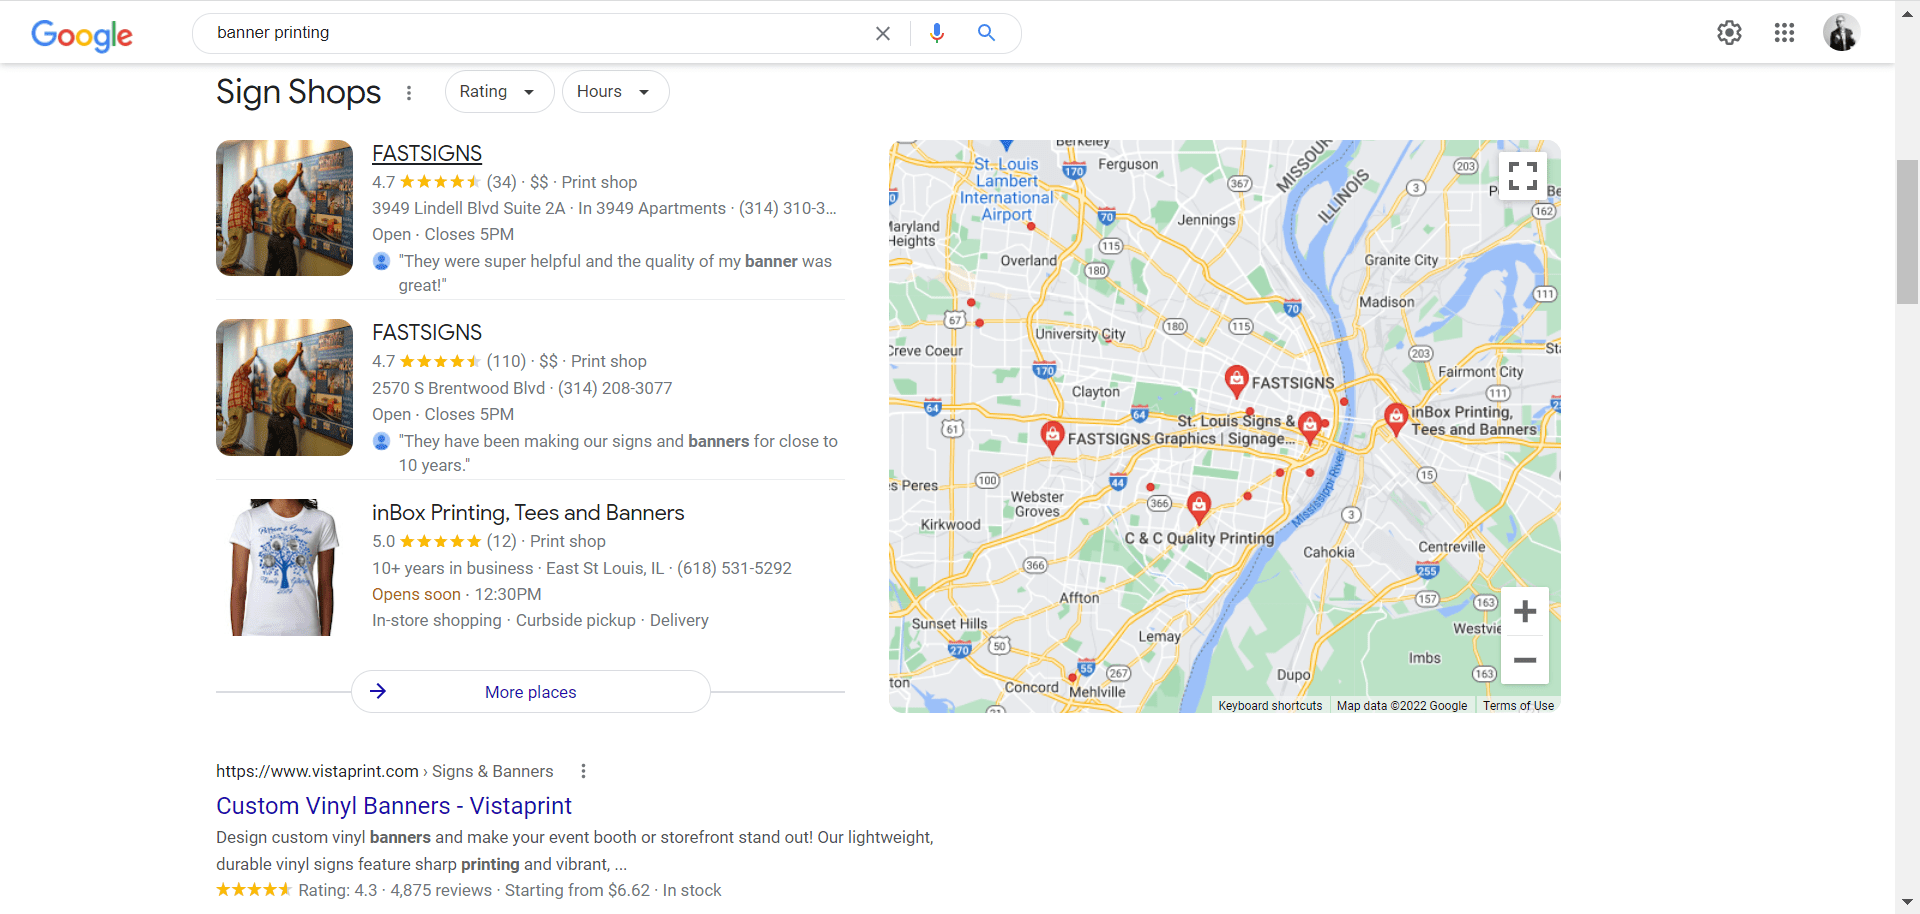Open Vistaprint result three-dot menu
This screenshot has width=1920, height=914.
pos(584,771)
